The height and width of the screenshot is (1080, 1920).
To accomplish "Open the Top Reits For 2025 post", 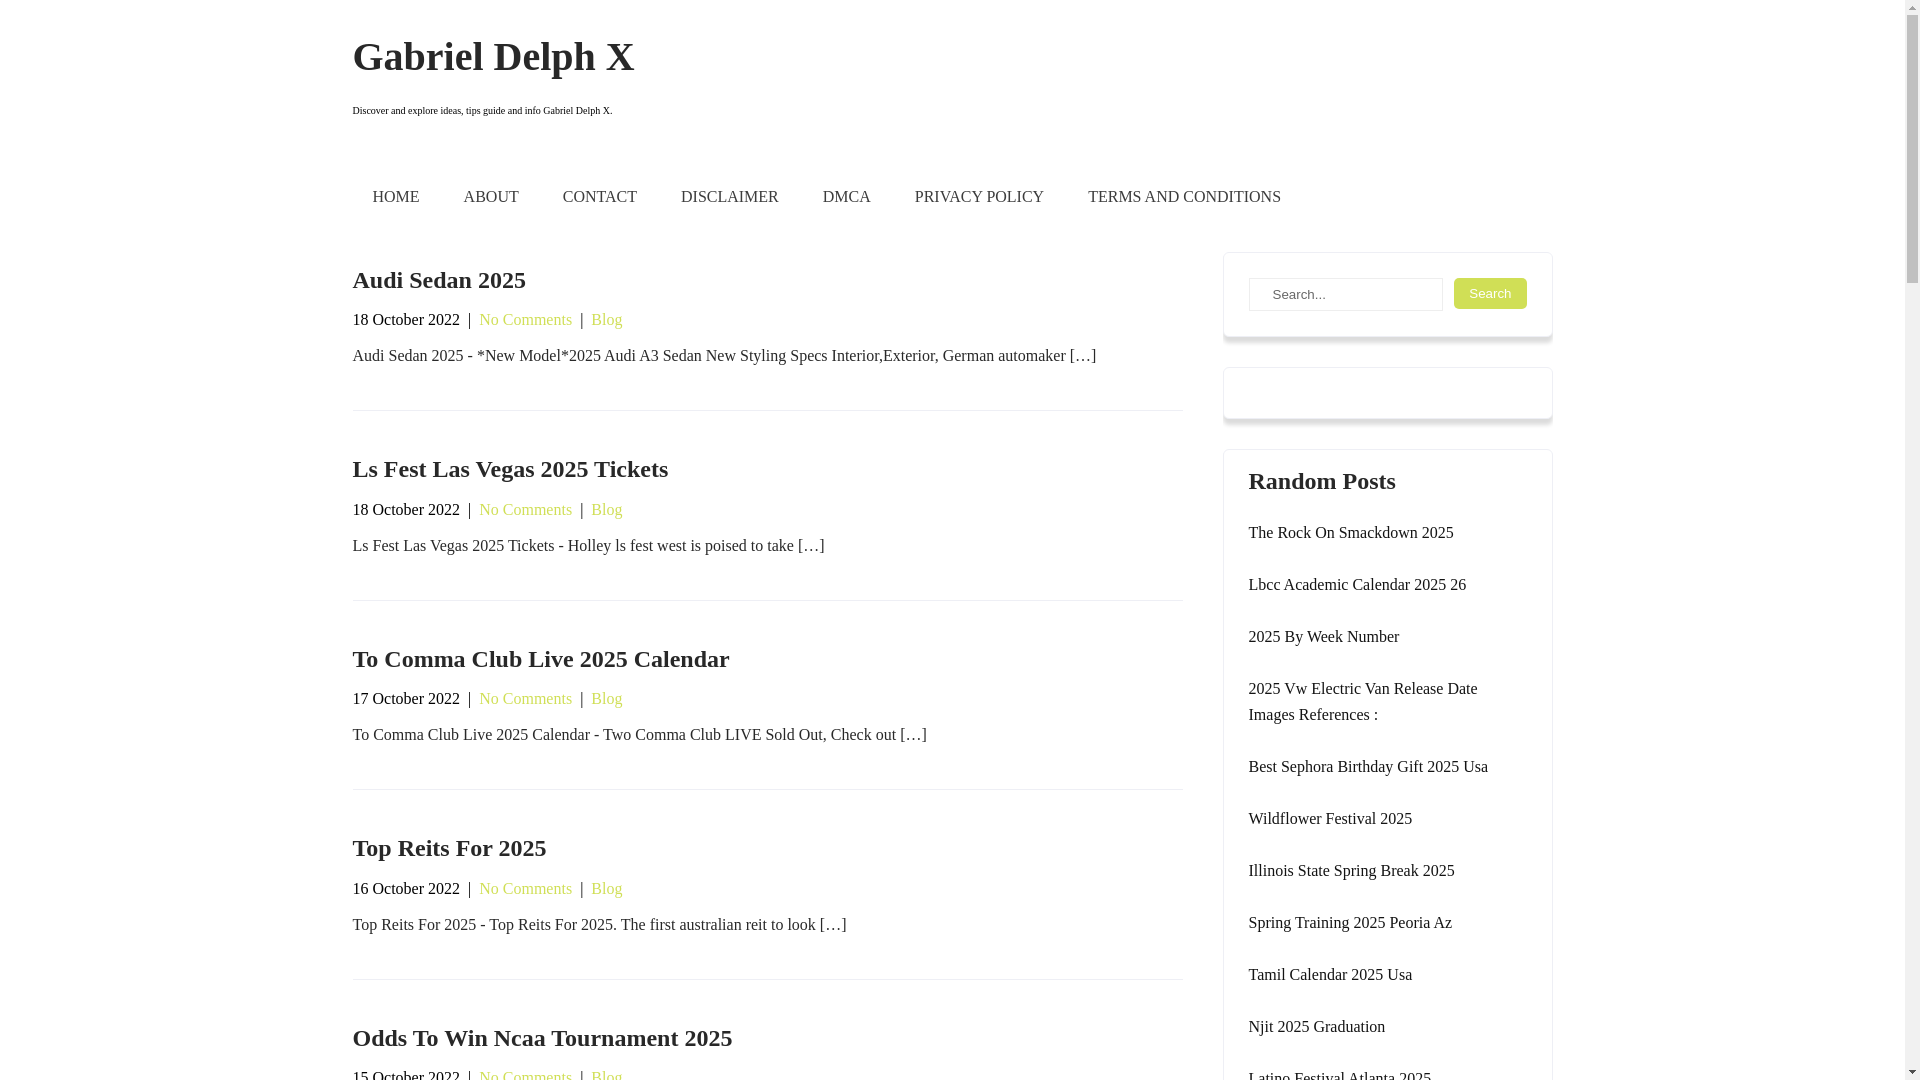I will [449, 848].
